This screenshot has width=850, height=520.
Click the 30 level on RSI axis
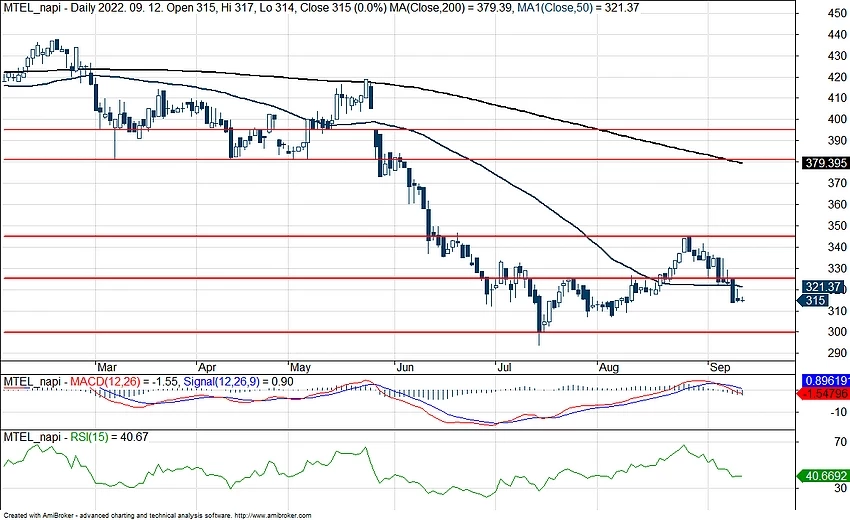(840, 488)
